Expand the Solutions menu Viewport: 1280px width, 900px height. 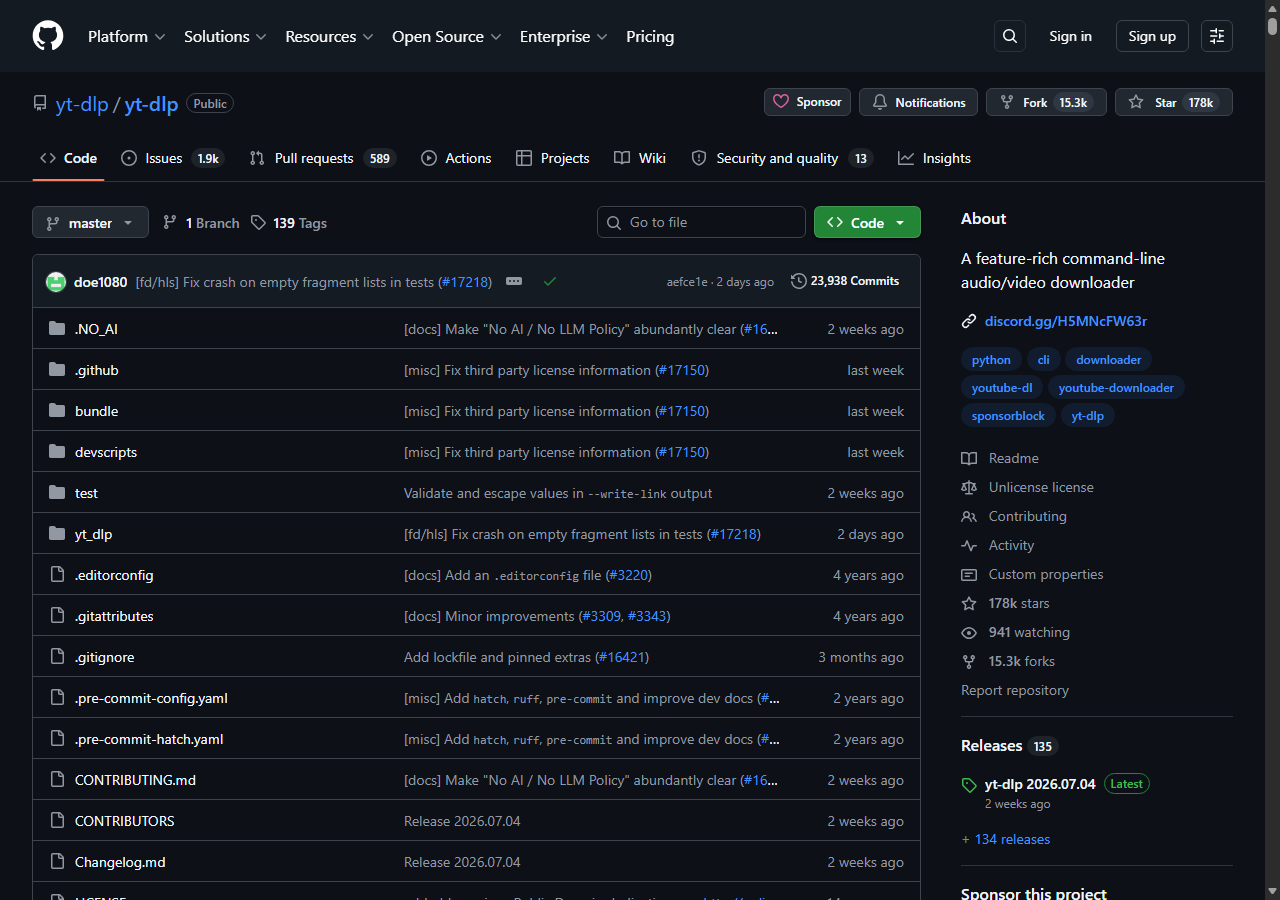tap(225, 36)
